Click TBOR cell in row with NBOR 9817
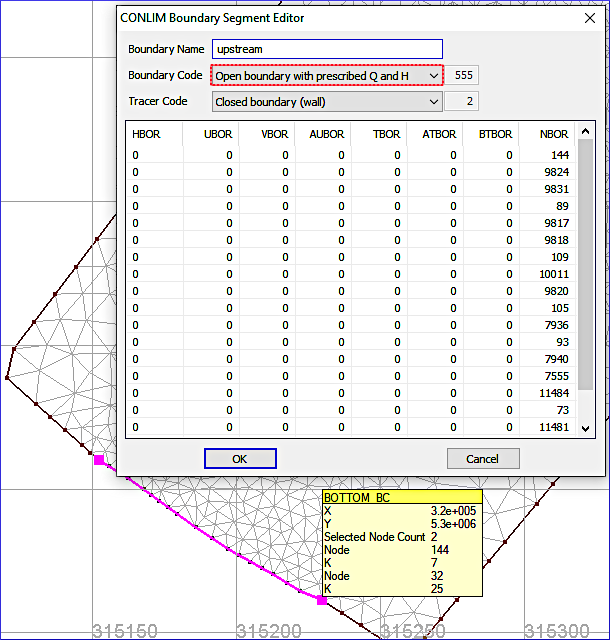This screenshot has width=610, height=640. point(378,223)
